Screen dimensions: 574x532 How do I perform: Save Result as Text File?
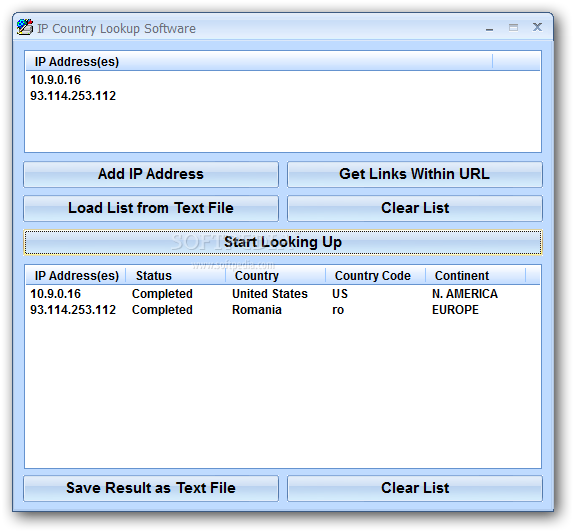tap(151, 488)
